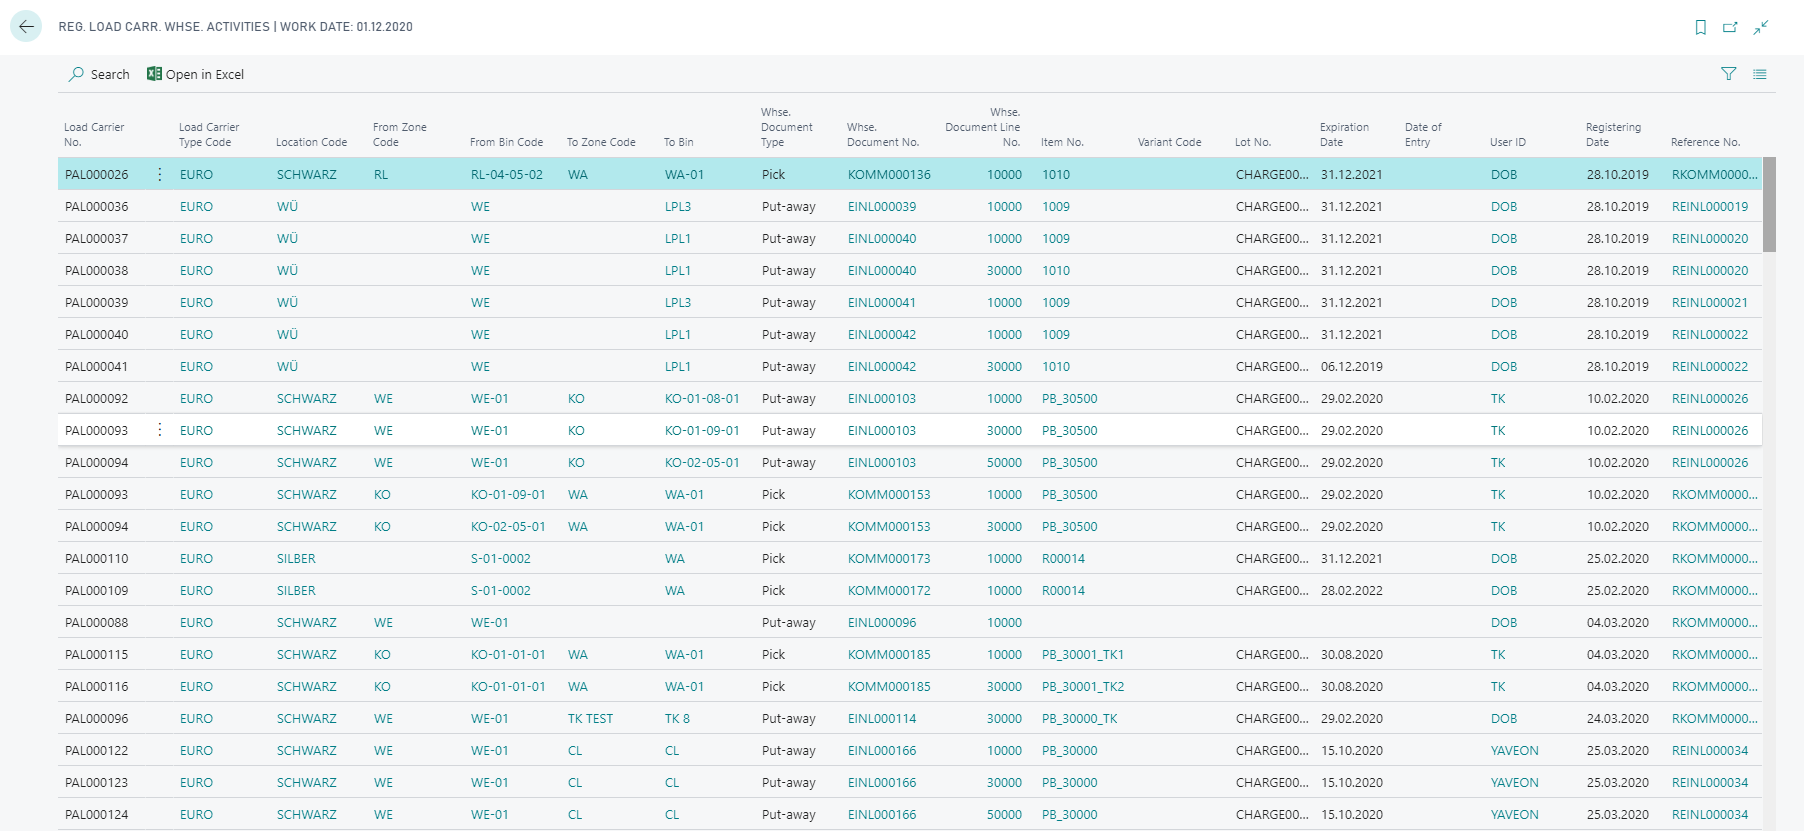This screenshot has height=840, width=1804.
Task: Open reference link REINL000019
Action: 1710,207
